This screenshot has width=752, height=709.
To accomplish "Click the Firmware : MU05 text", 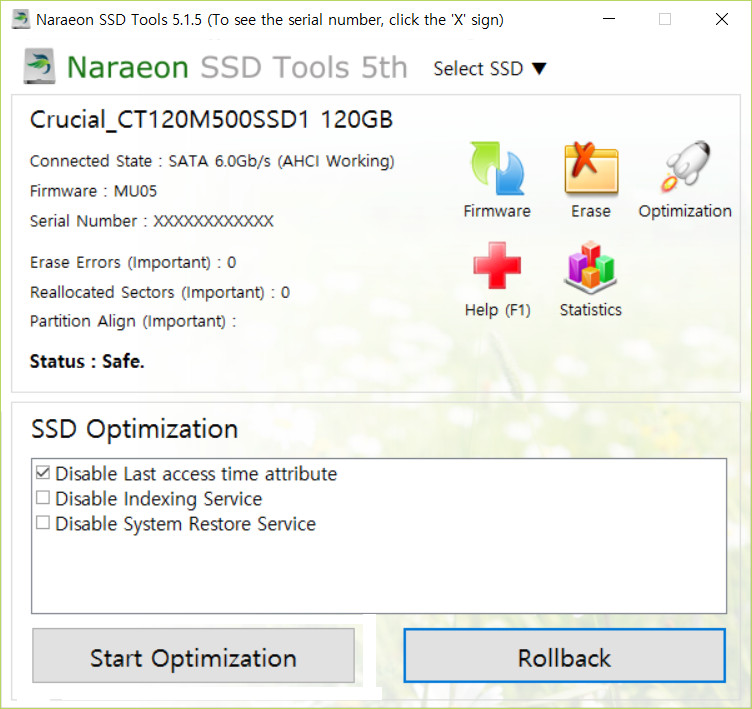I will tap(93, 191).
